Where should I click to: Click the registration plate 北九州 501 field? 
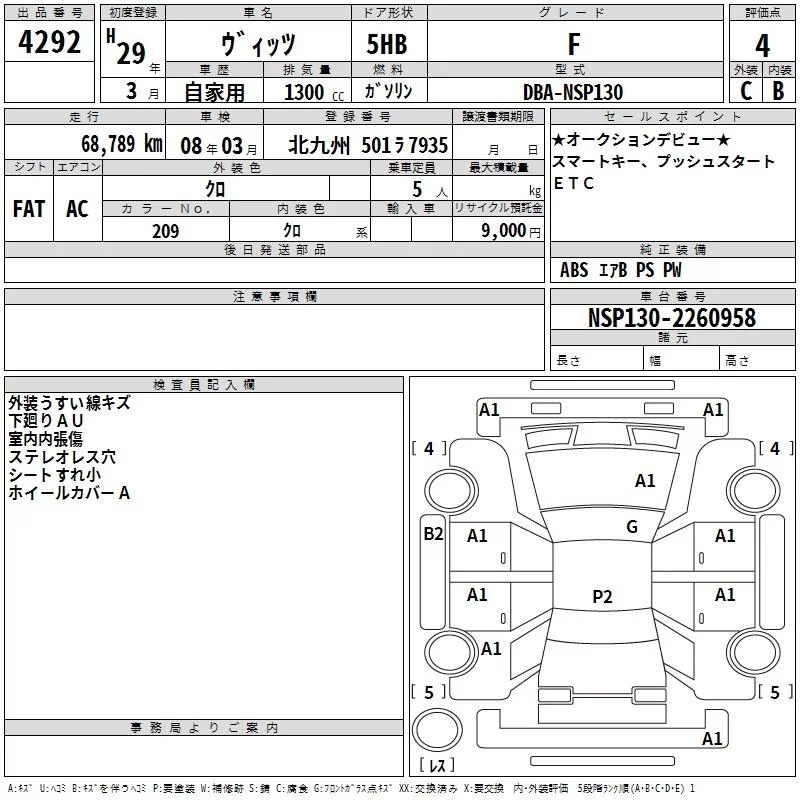coord(358,145)
